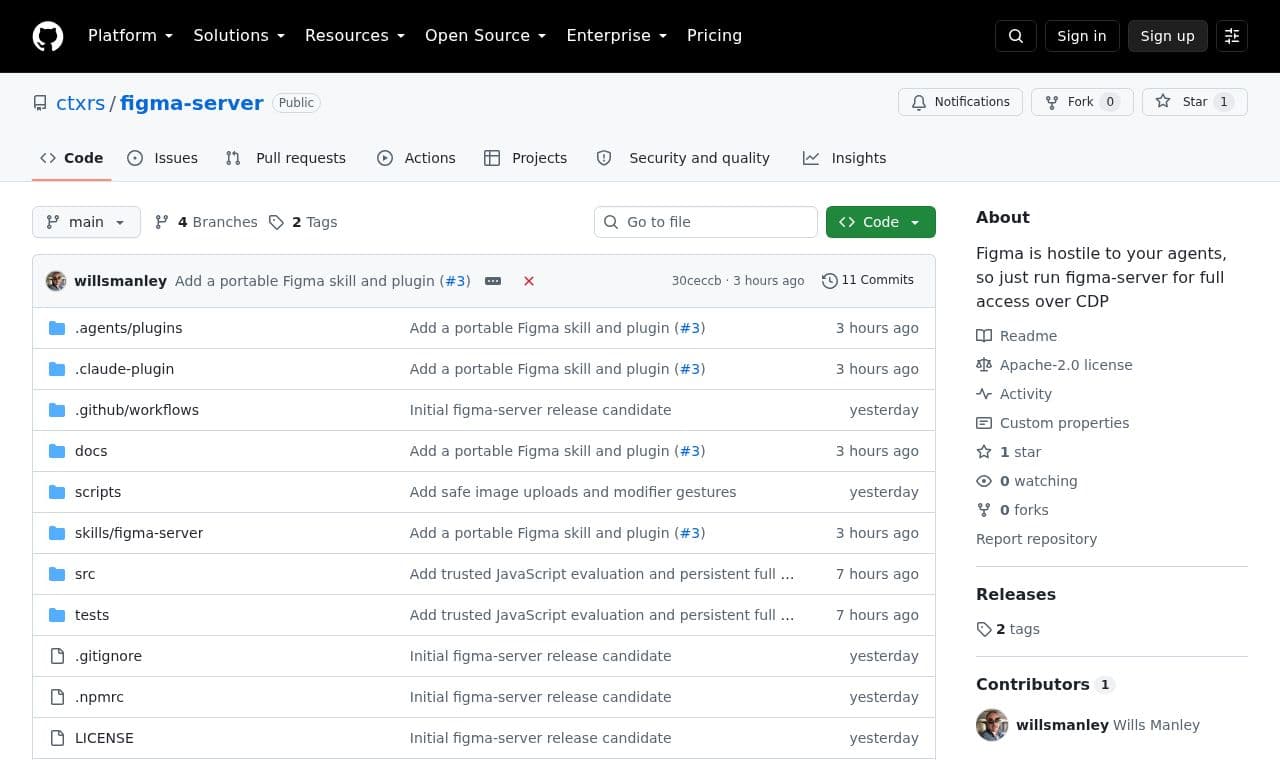
Task: Open the search magnifier button
Action: [x=1016, y=36]
